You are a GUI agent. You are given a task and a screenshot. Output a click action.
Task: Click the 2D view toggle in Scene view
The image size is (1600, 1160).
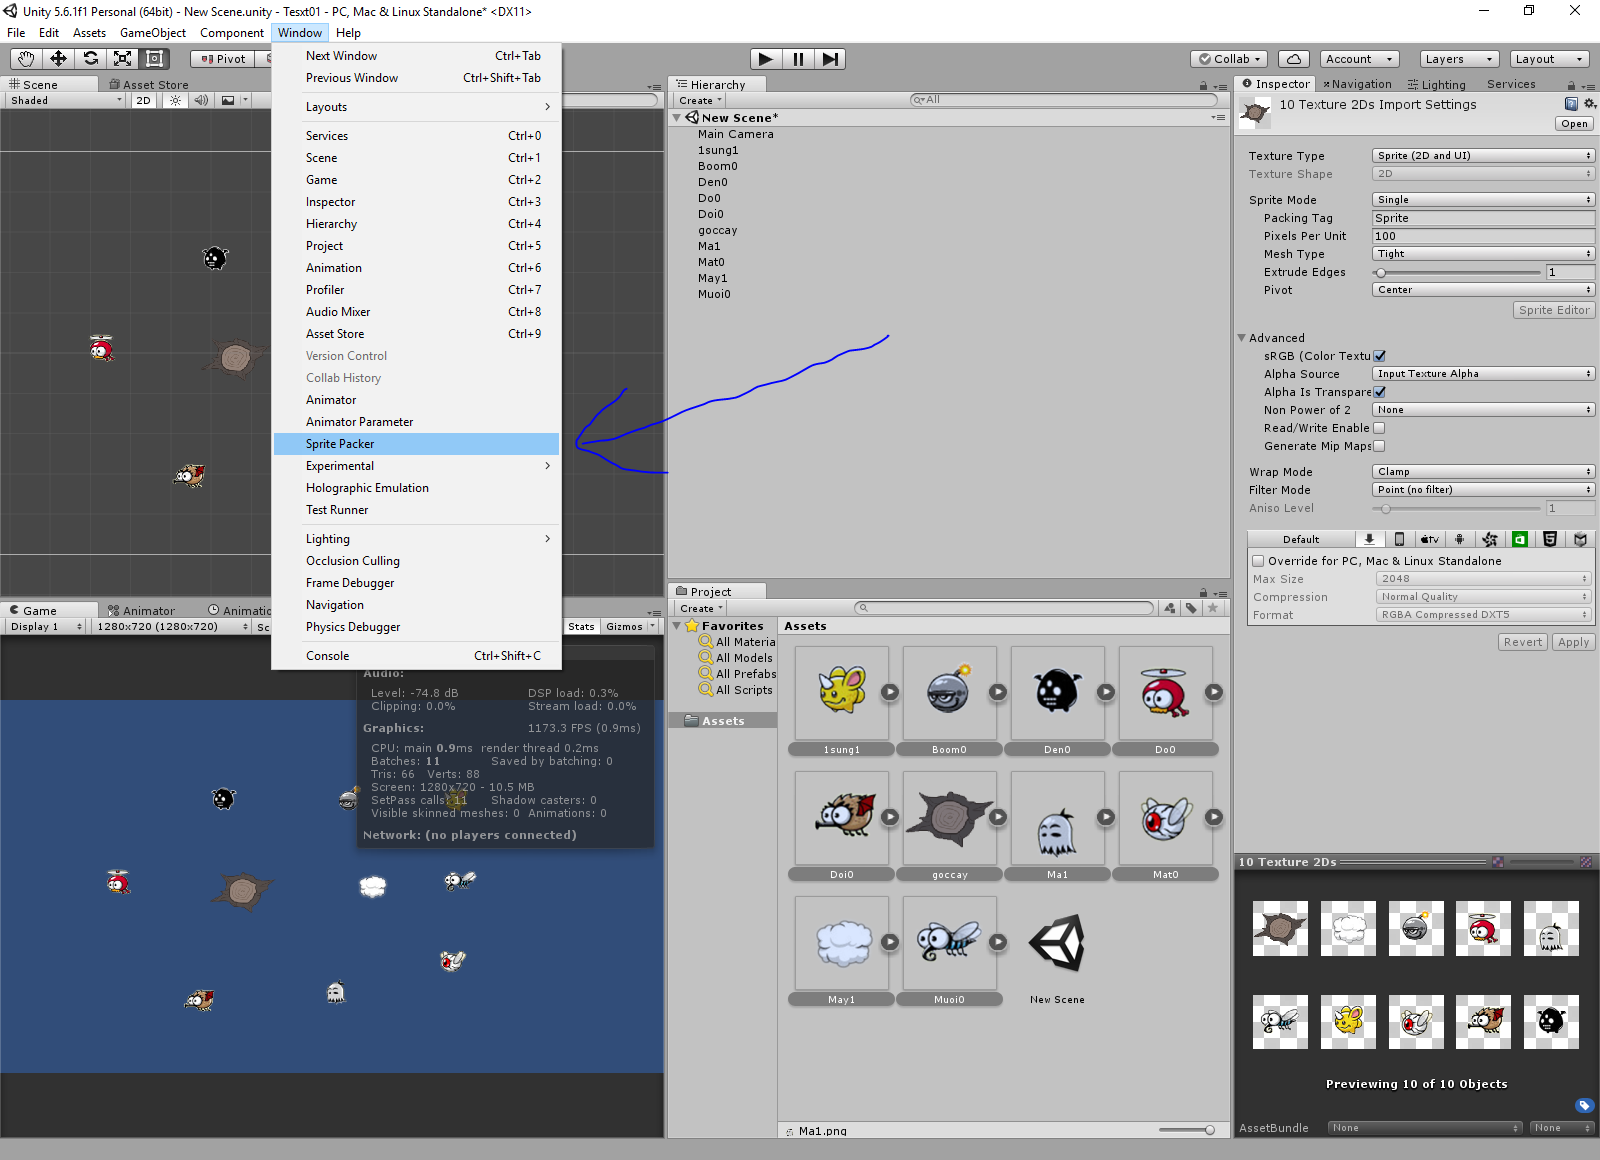click(143, 100)
